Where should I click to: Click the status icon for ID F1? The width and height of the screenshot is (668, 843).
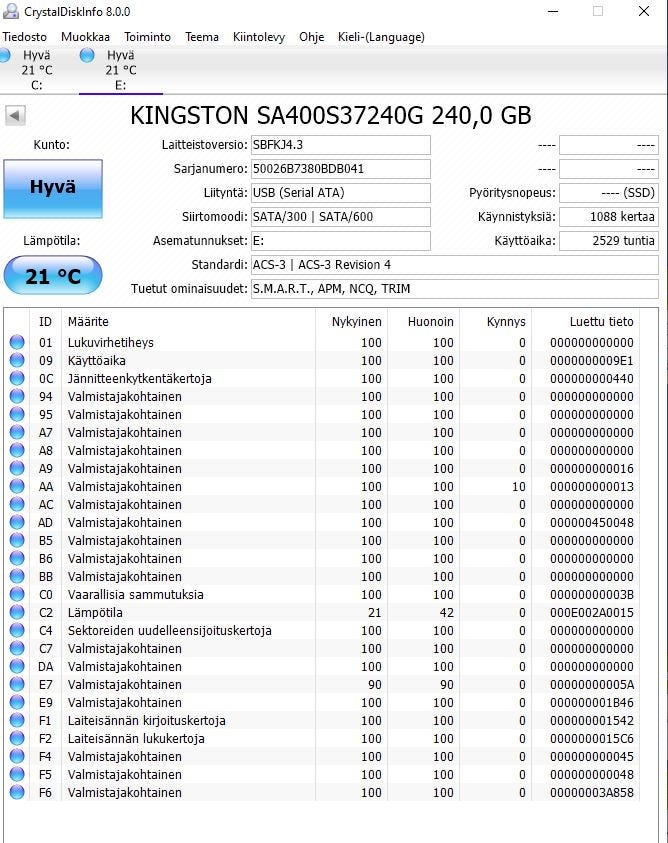(x=17, y=720)
